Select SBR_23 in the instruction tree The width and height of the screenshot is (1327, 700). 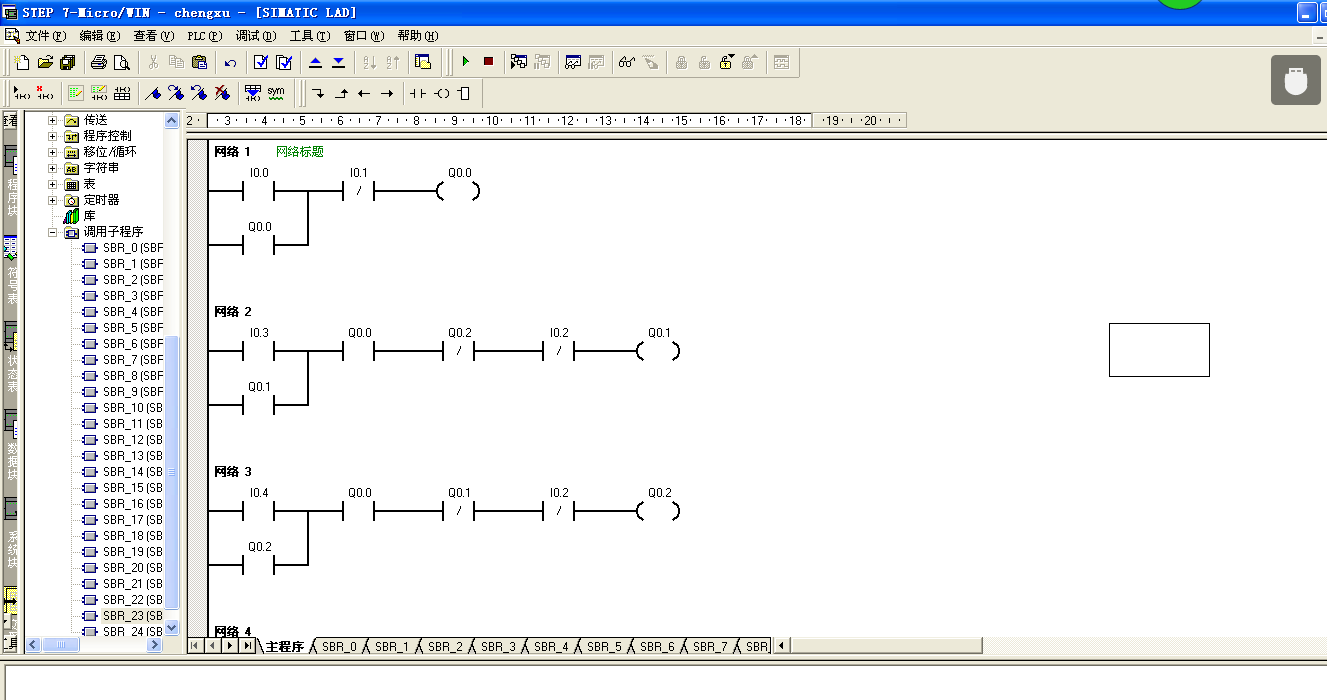pyautogui.click(x=132, y=616)
